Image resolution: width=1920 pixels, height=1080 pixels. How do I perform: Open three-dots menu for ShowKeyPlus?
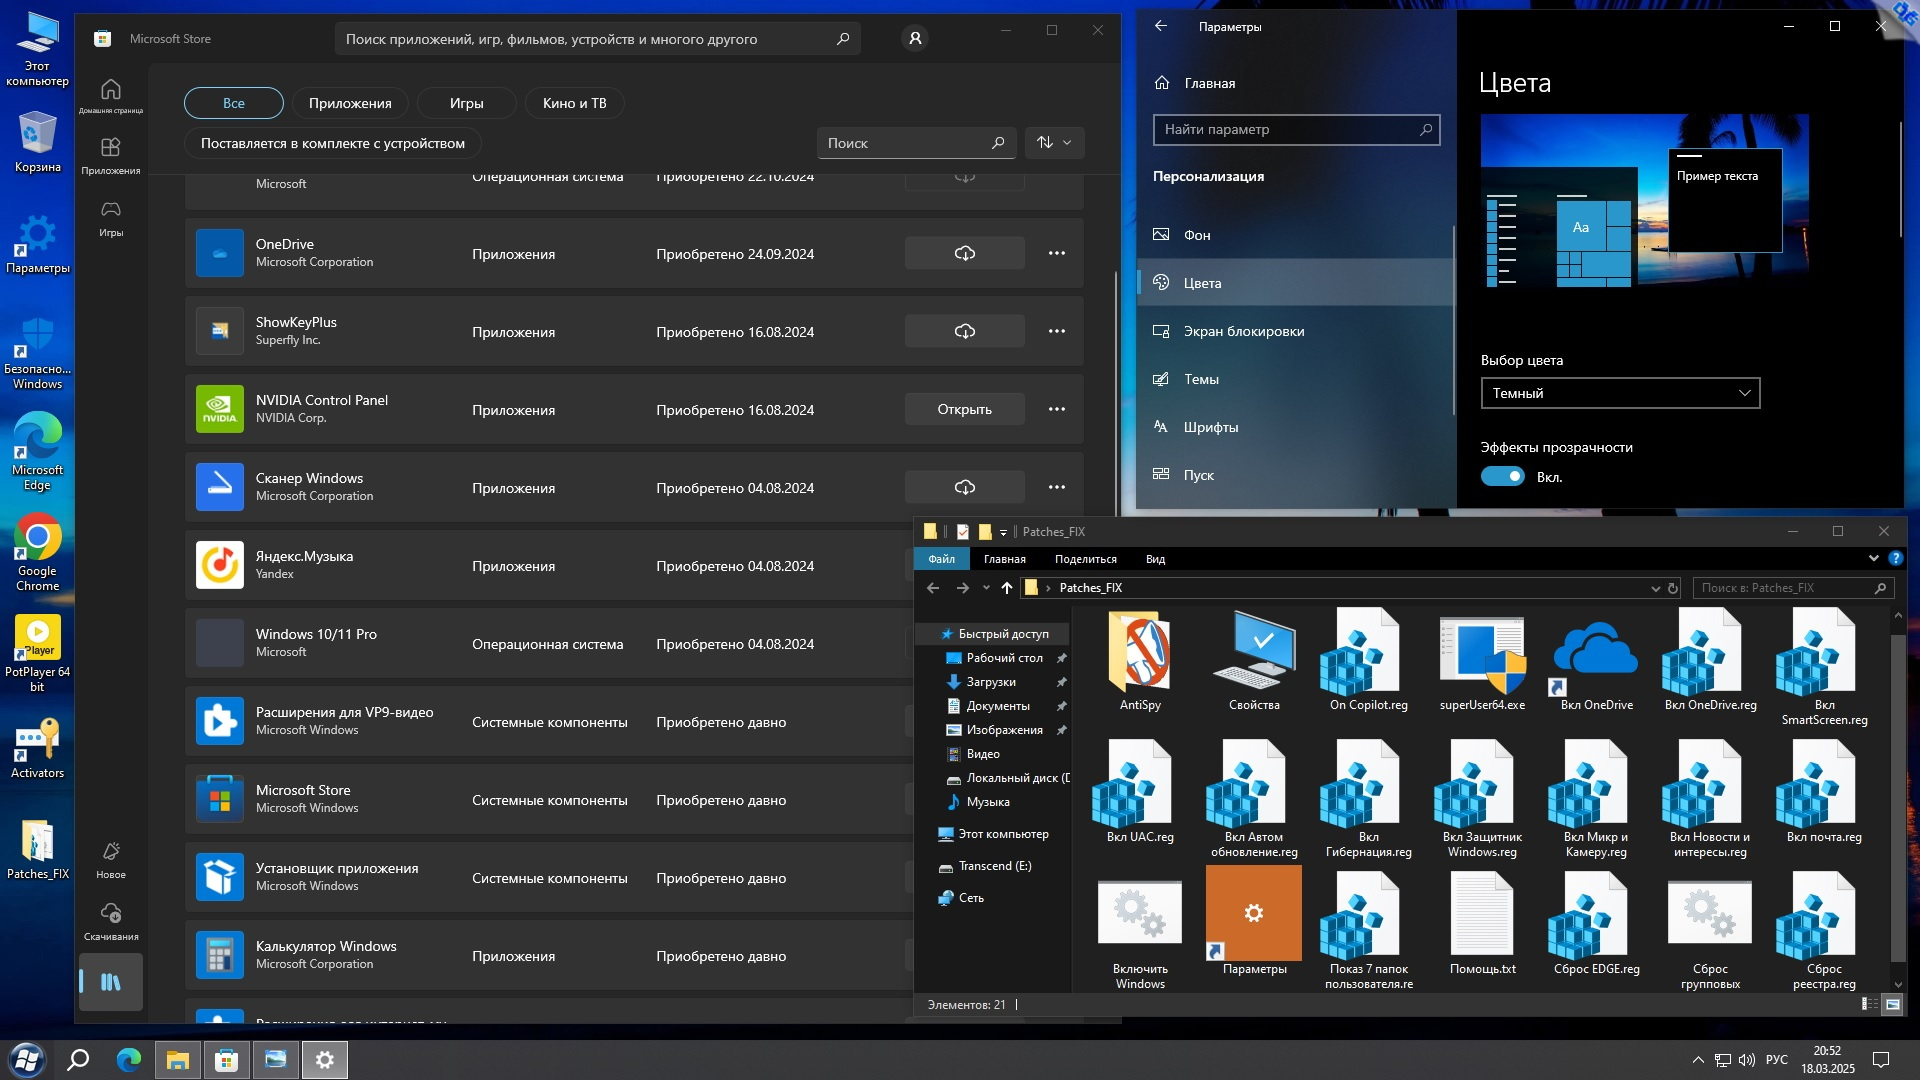point(1056,332)
